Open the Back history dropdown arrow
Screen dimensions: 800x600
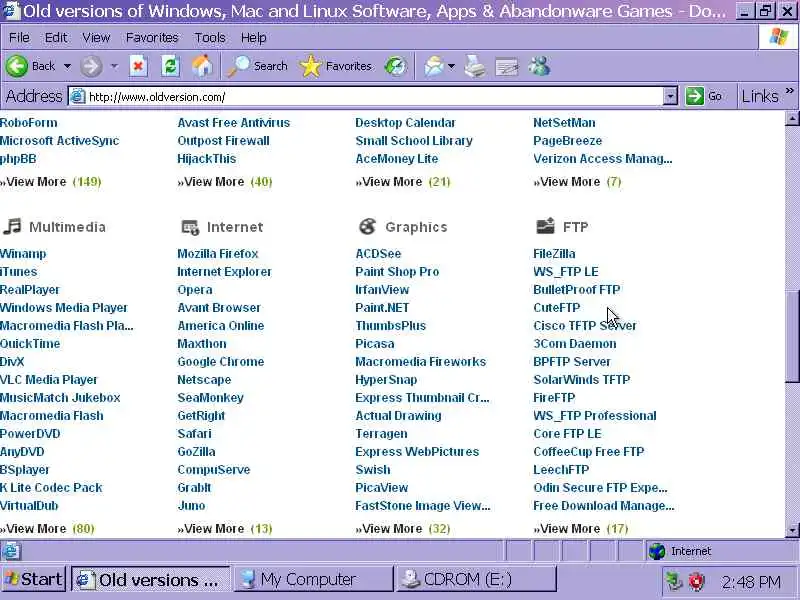tap(67, 66)
